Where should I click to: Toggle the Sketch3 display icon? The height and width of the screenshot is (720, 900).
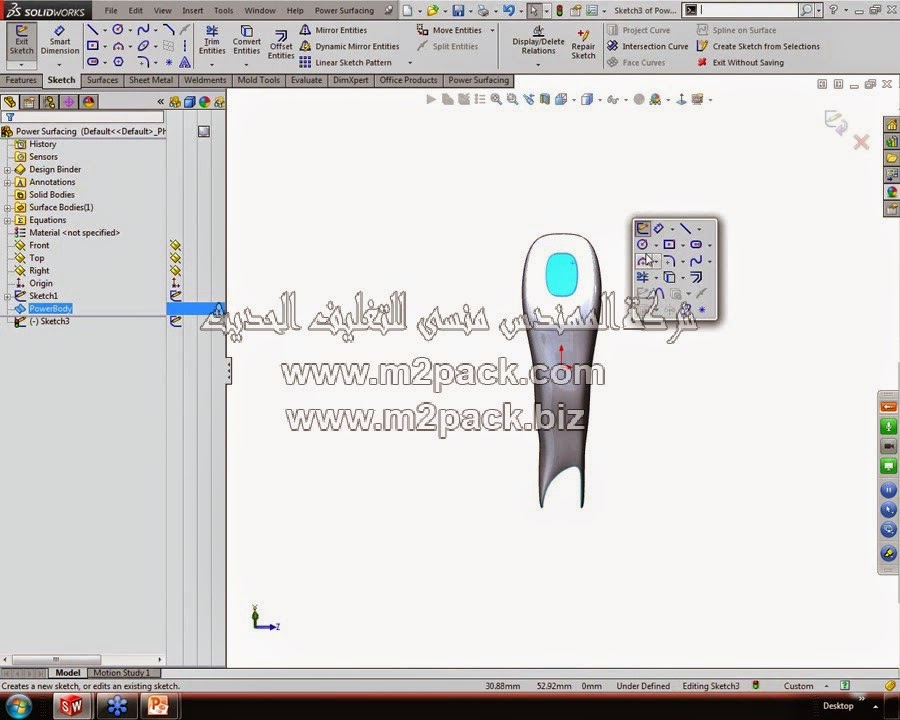(x=176, y=321)
